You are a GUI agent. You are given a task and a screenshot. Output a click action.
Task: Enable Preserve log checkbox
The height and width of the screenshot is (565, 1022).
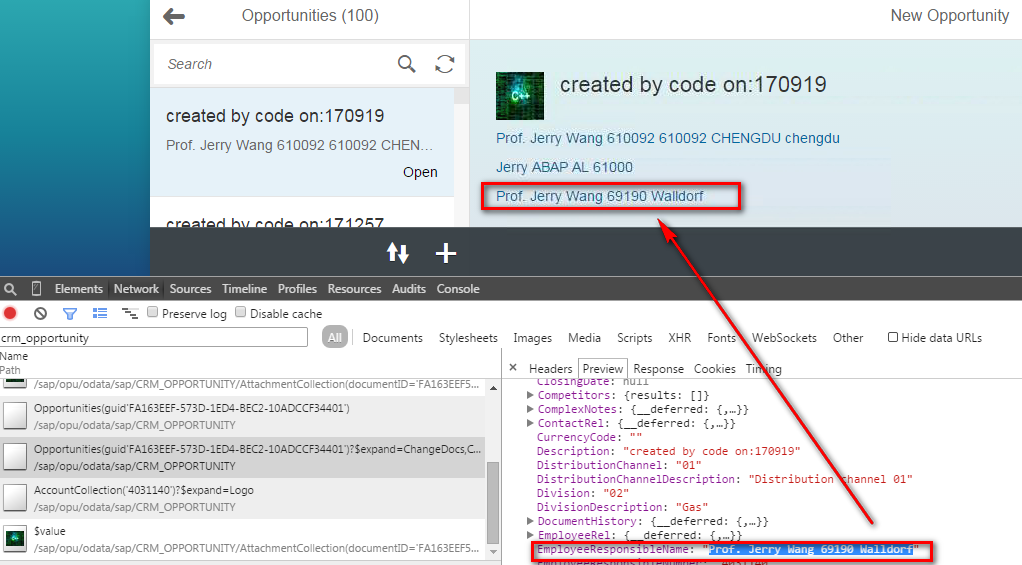(153, 312)
